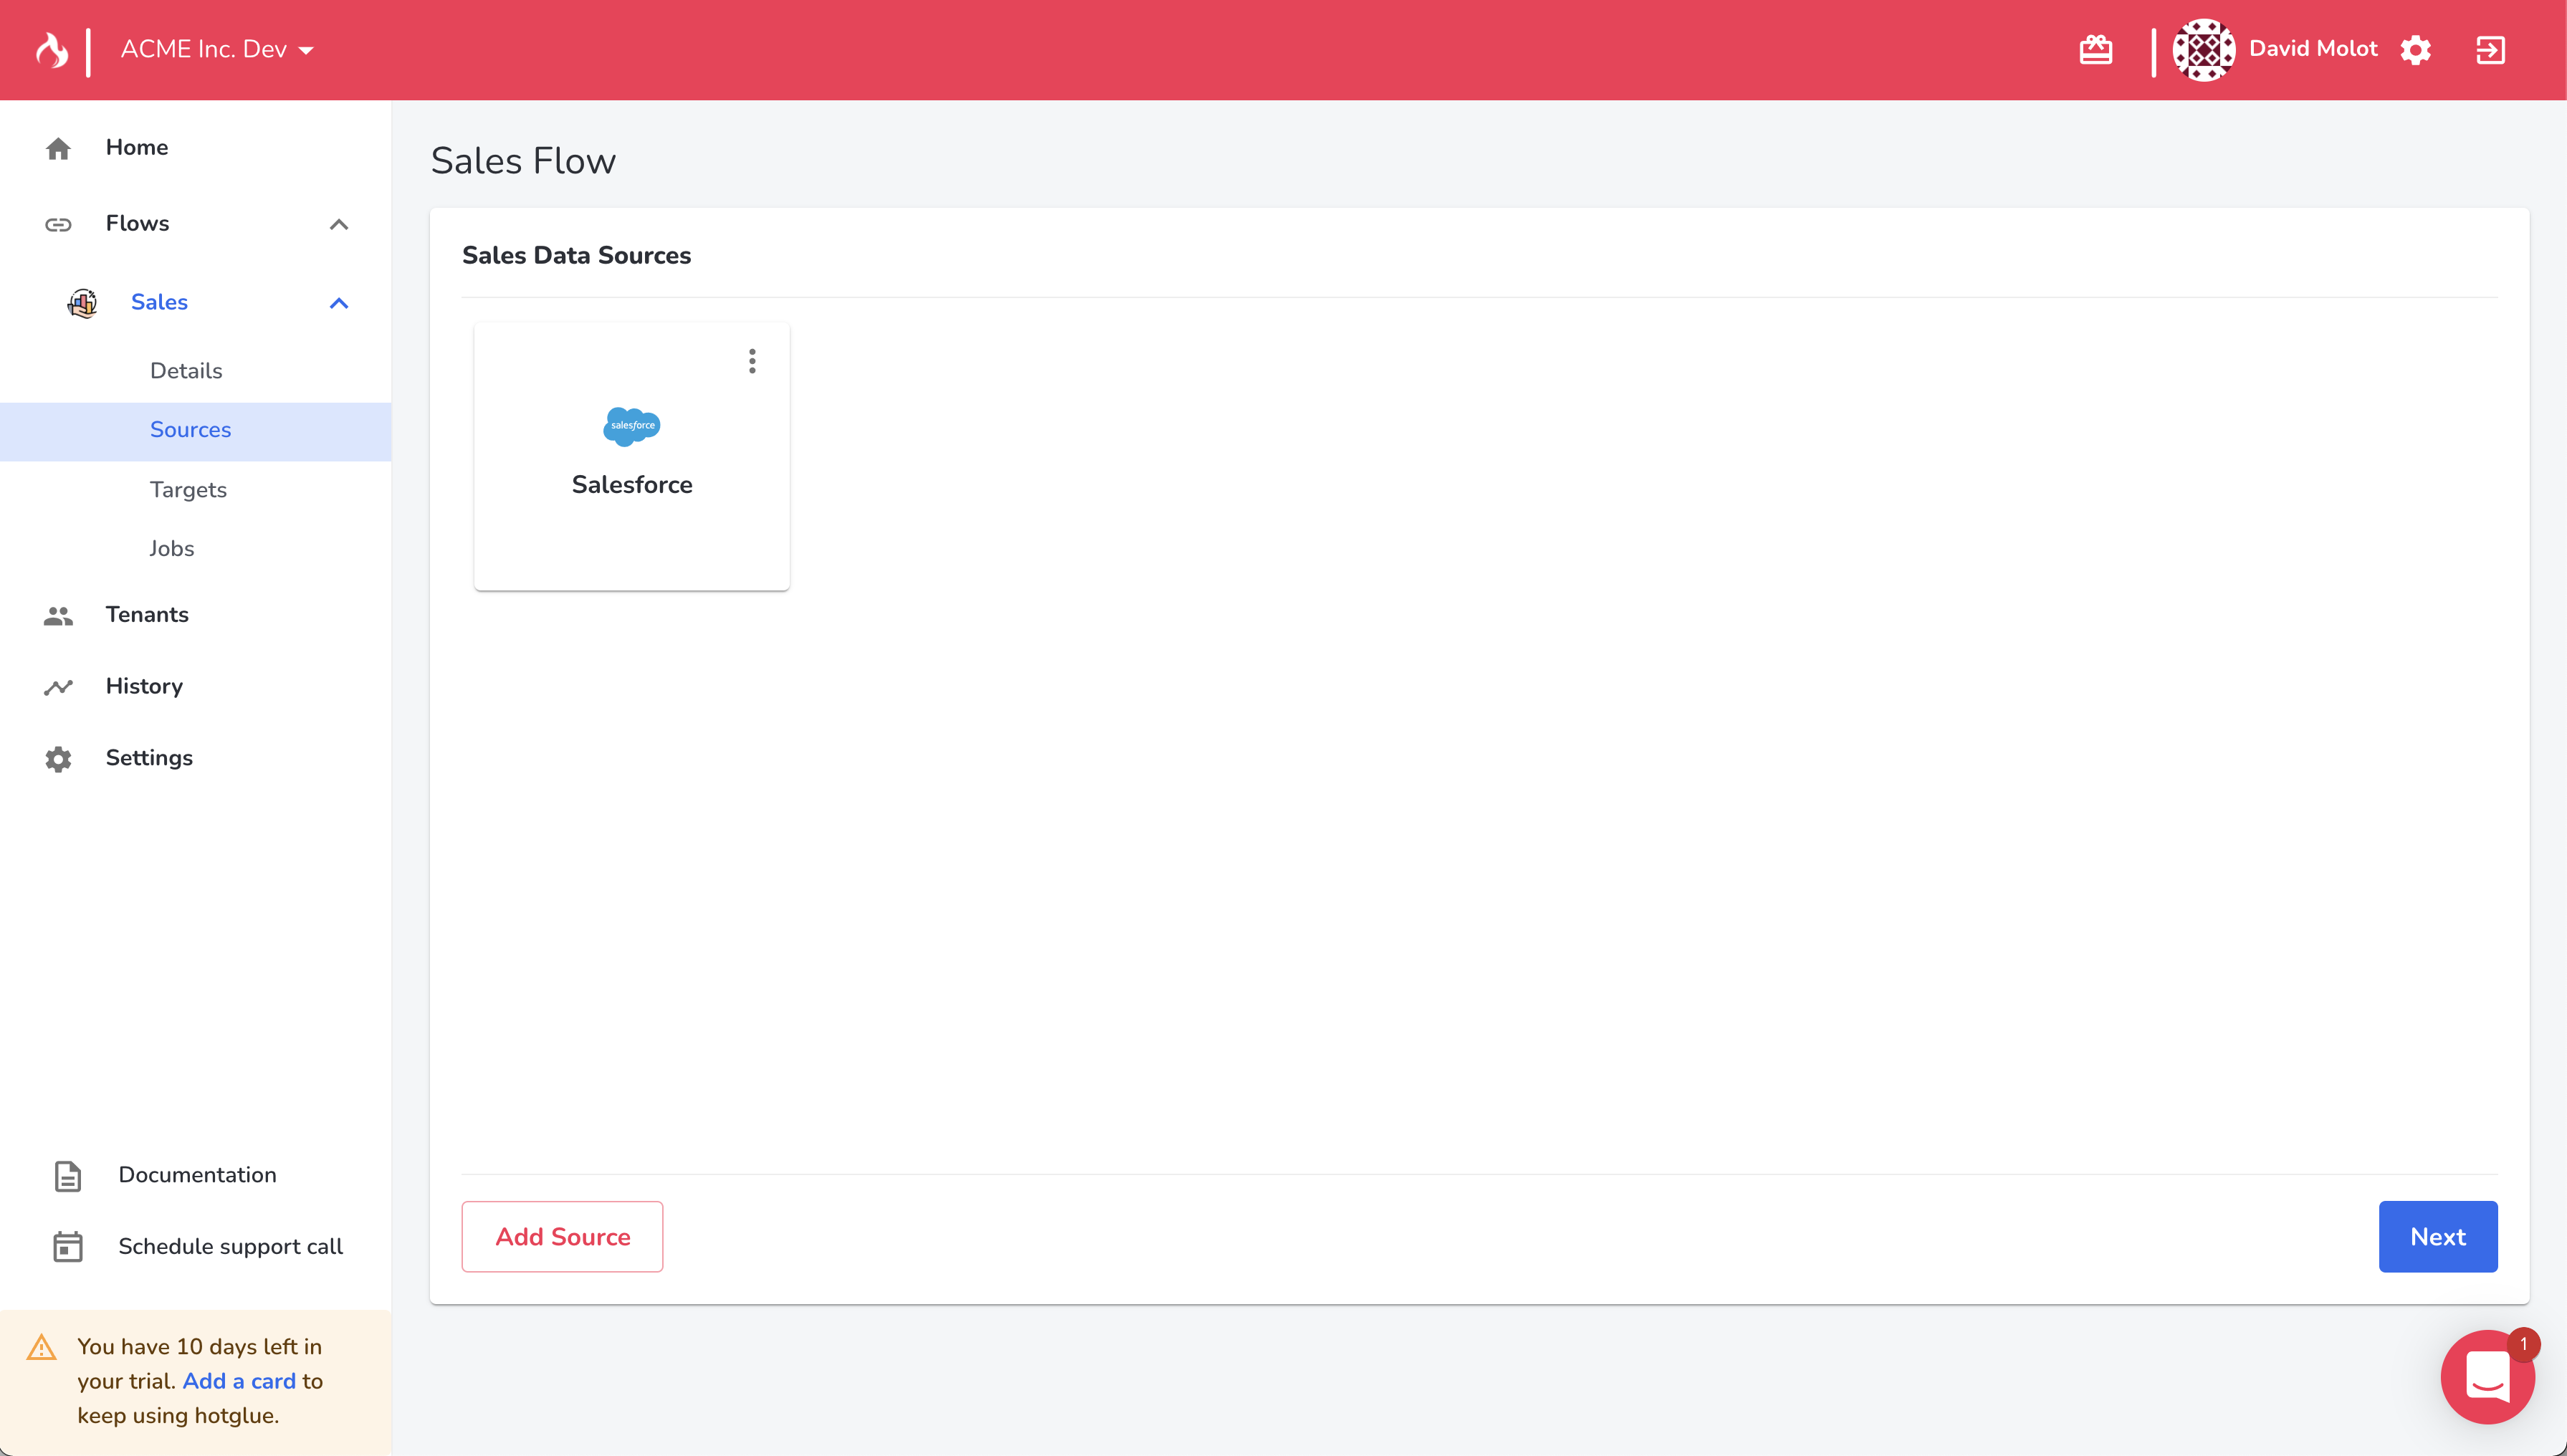Click the Salesforce source name

632,485
